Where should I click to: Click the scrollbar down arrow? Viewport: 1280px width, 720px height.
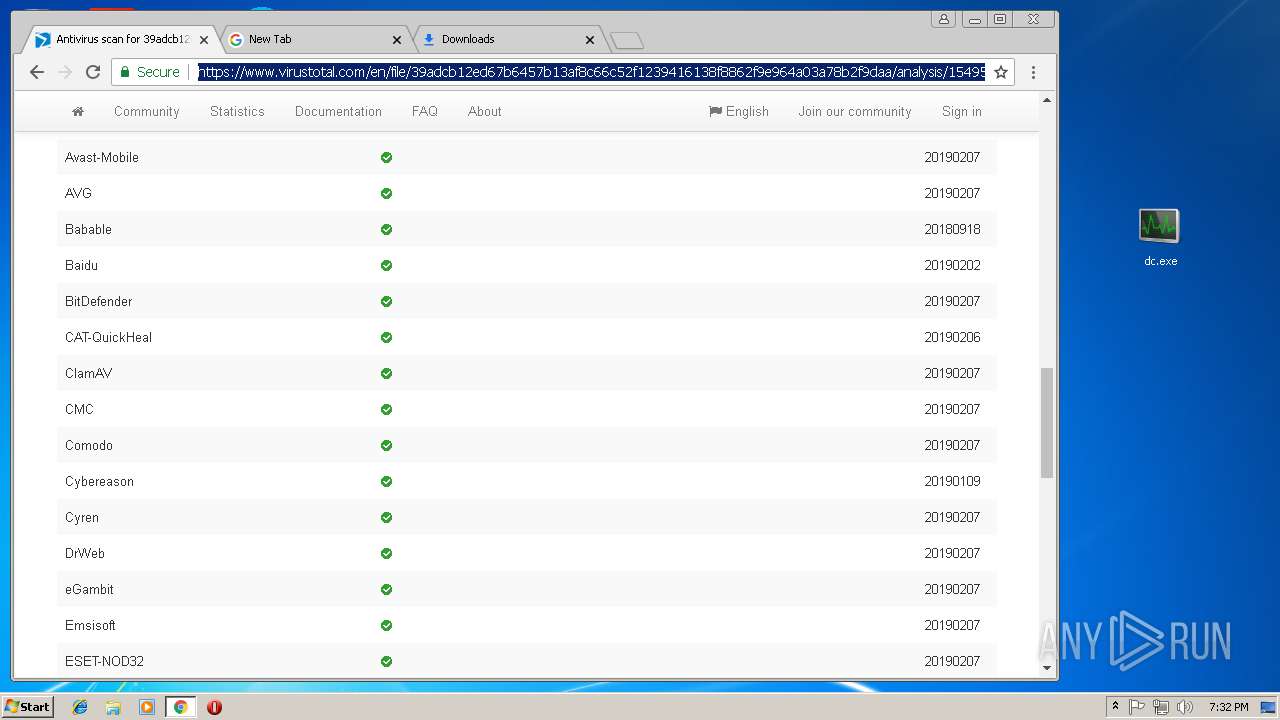(x=1047, y=668)
